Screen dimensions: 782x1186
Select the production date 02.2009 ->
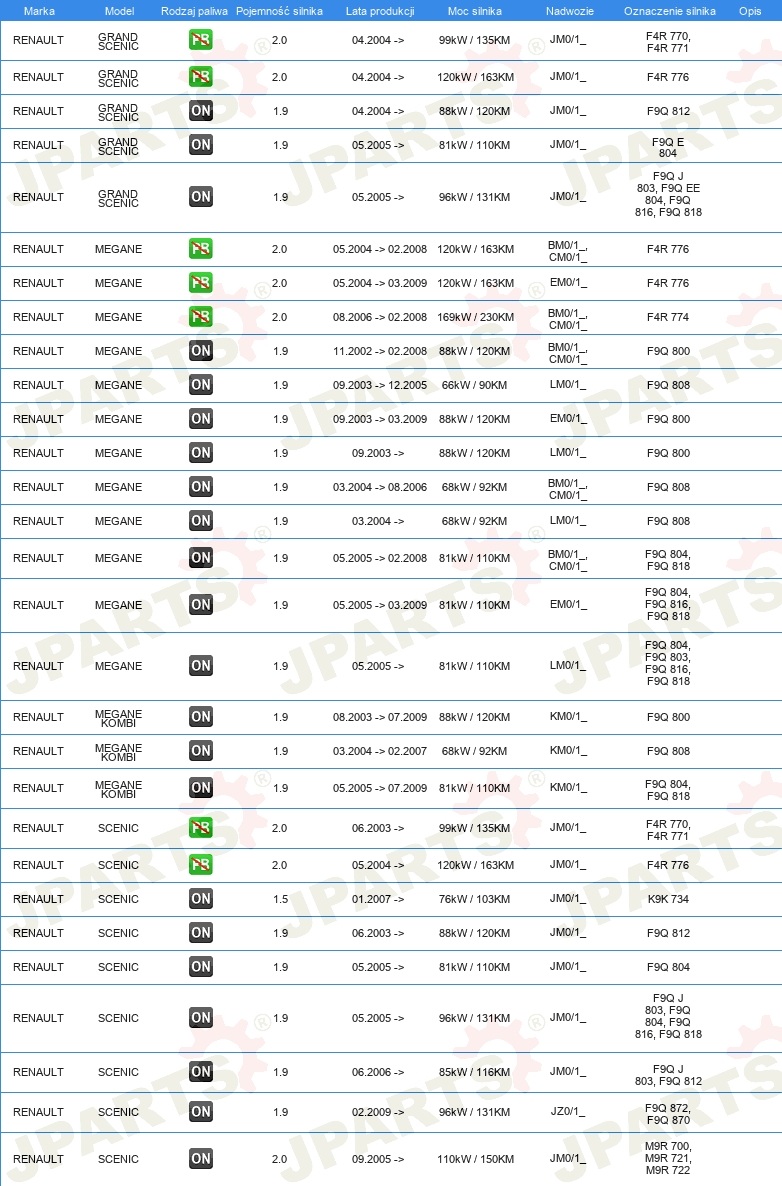(x=377, y=1112)
